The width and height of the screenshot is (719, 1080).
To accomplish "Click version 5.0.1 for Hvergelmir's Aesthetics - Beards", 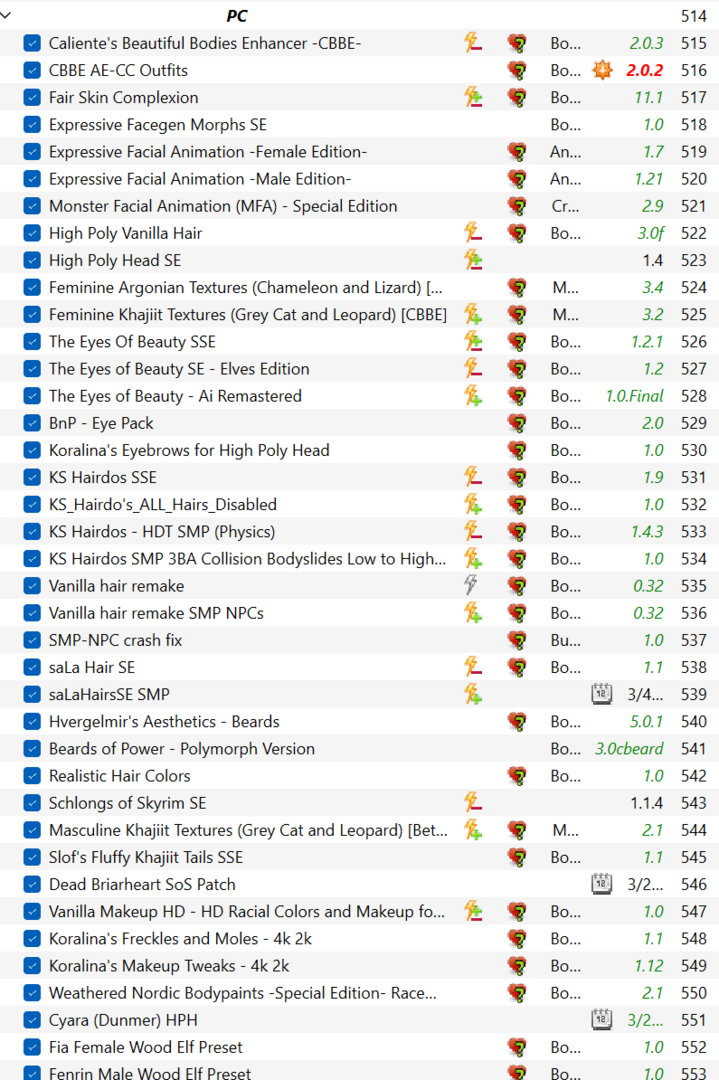I will coord(647,722).
